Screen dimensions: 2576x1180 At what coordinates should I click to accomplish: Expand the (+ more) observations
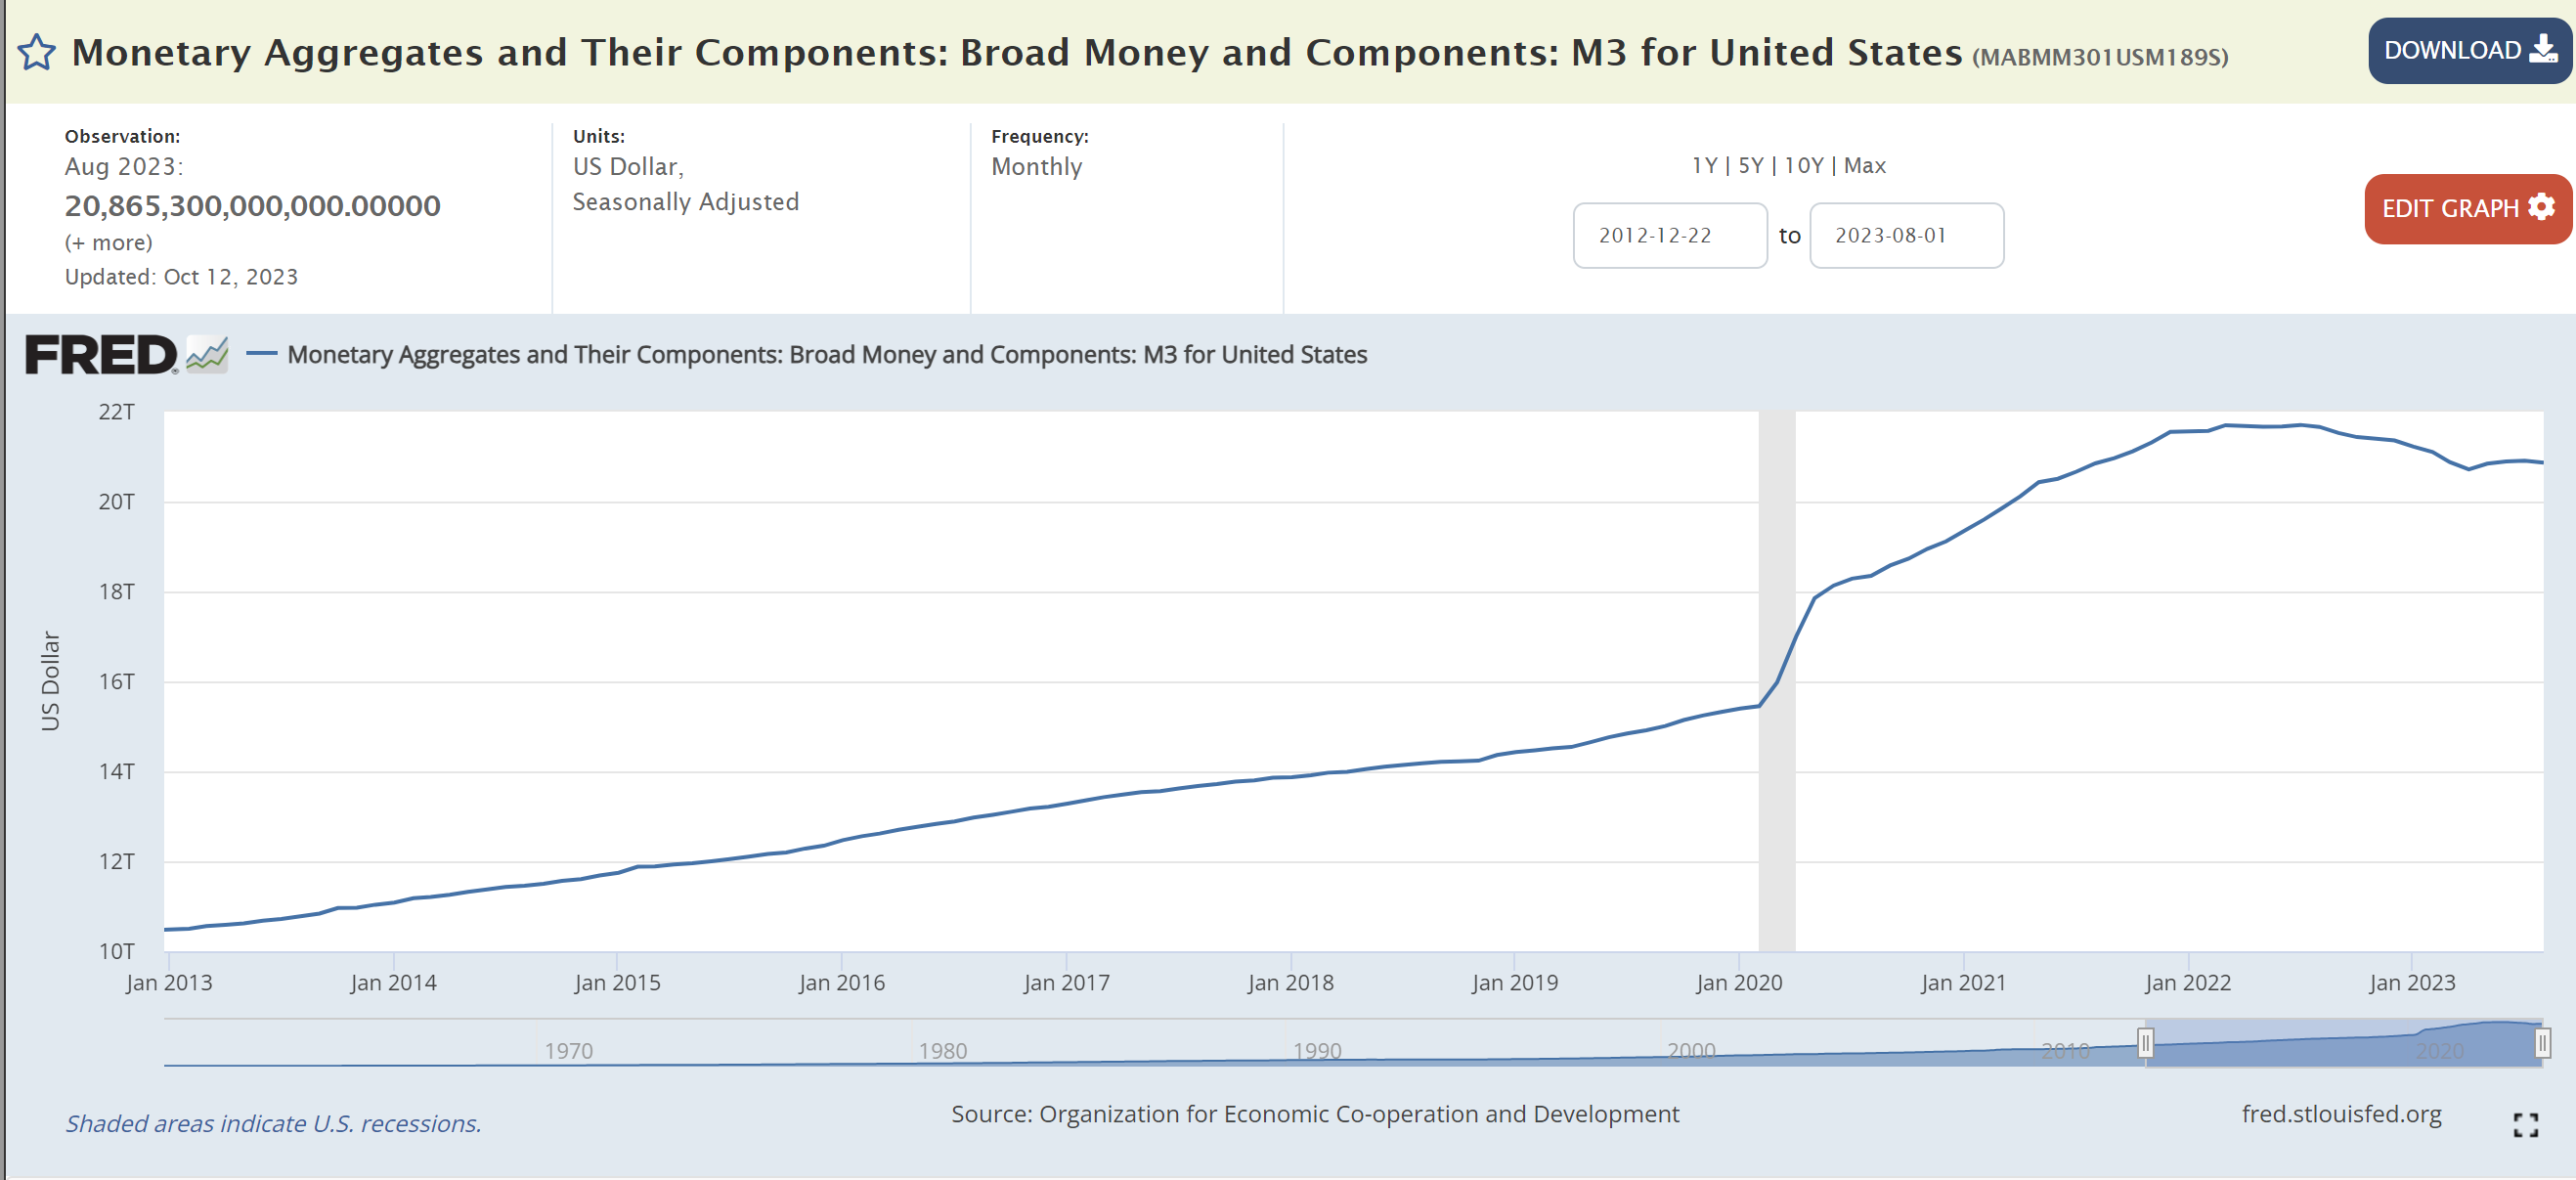[x=109, y=243]
